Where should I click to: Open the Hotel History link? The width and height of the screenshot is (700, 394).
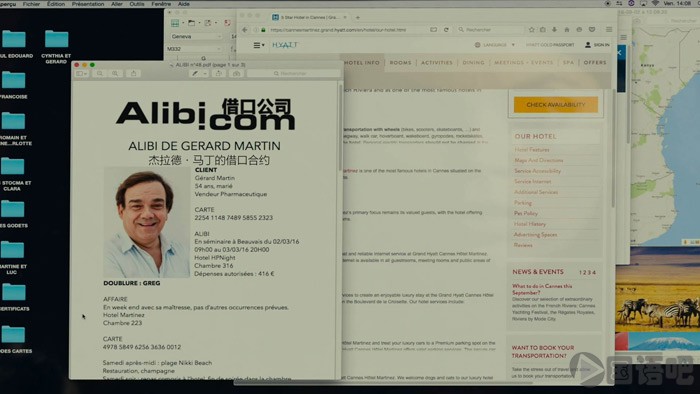click(x=530, y=224)
